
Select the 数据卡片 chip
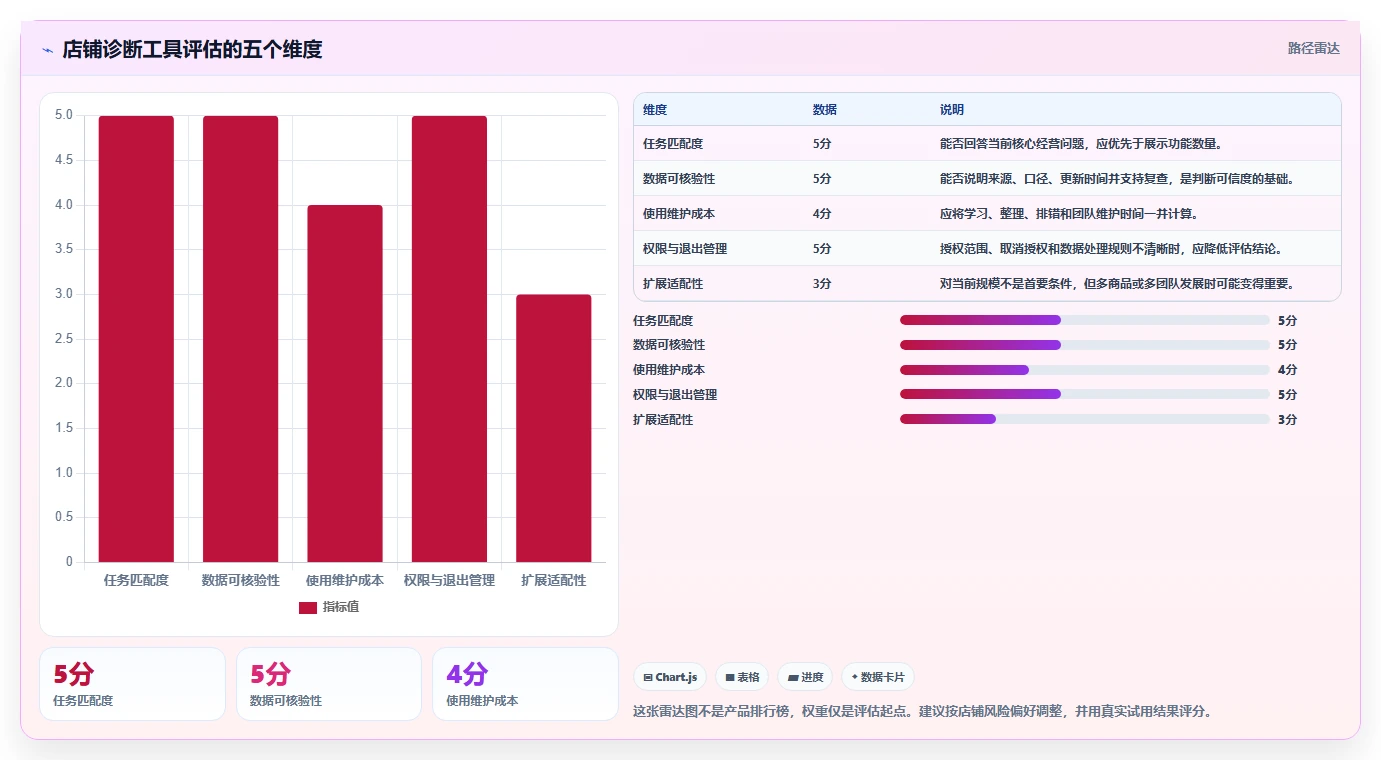pyautogui.click(x=878, y=677)
